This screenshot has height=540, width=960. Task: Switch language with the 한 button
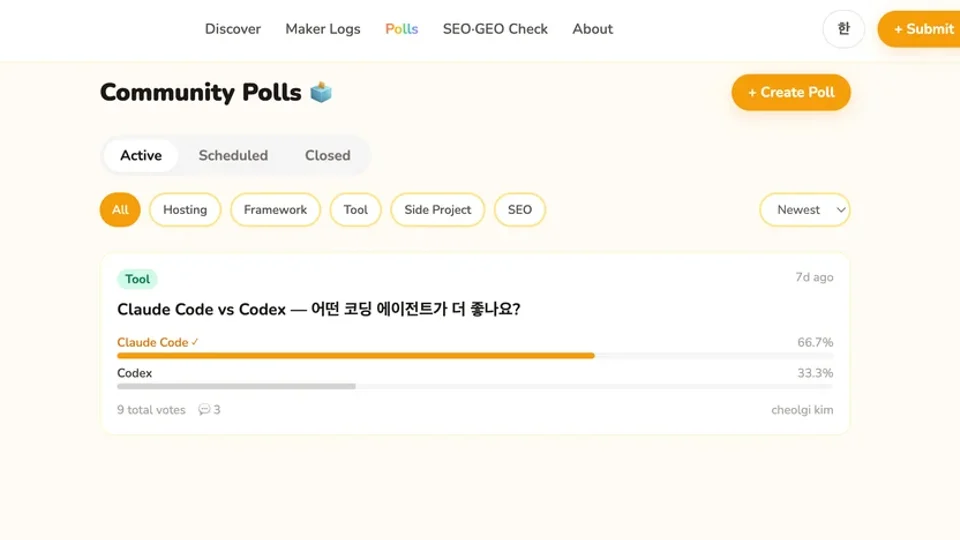tap(843, 29)
